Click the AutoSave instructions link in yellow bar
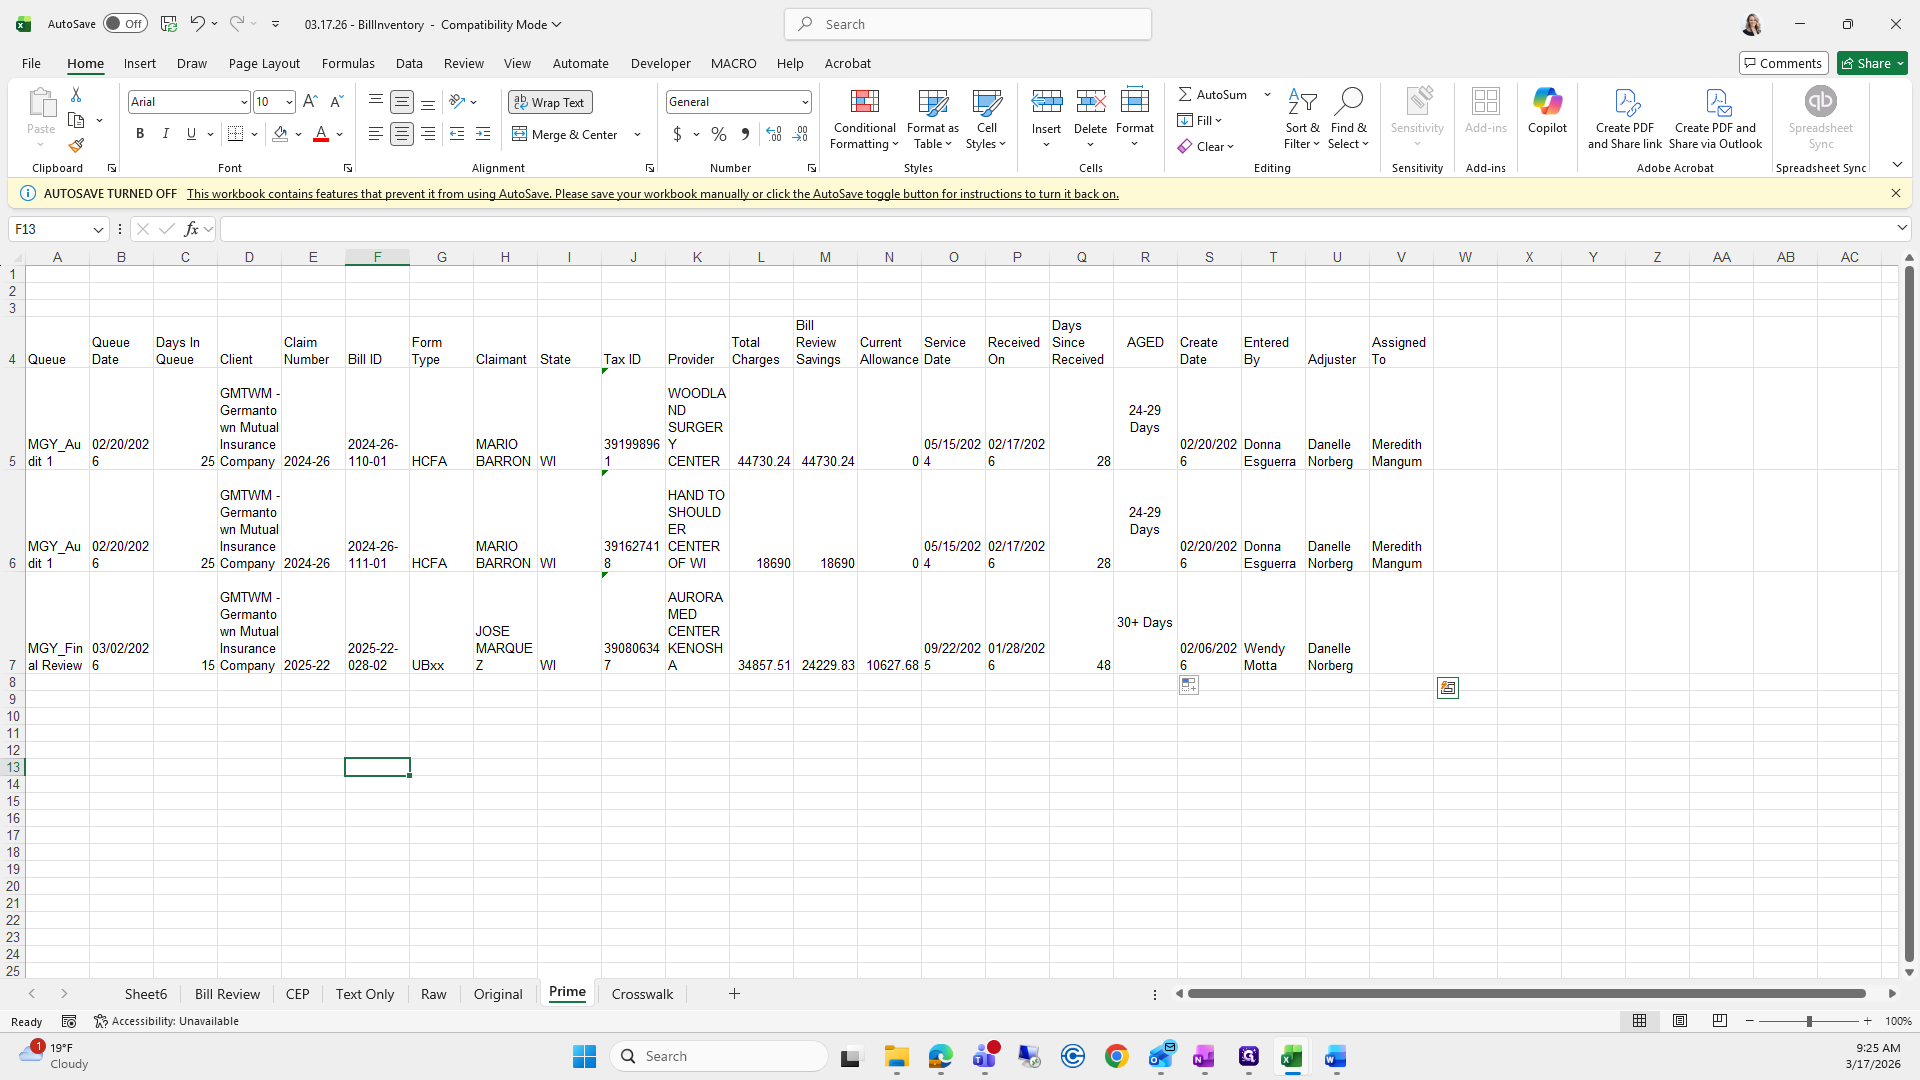Image resolution: width=1920 pixels, height=1080 pixels. pos(652,194)
